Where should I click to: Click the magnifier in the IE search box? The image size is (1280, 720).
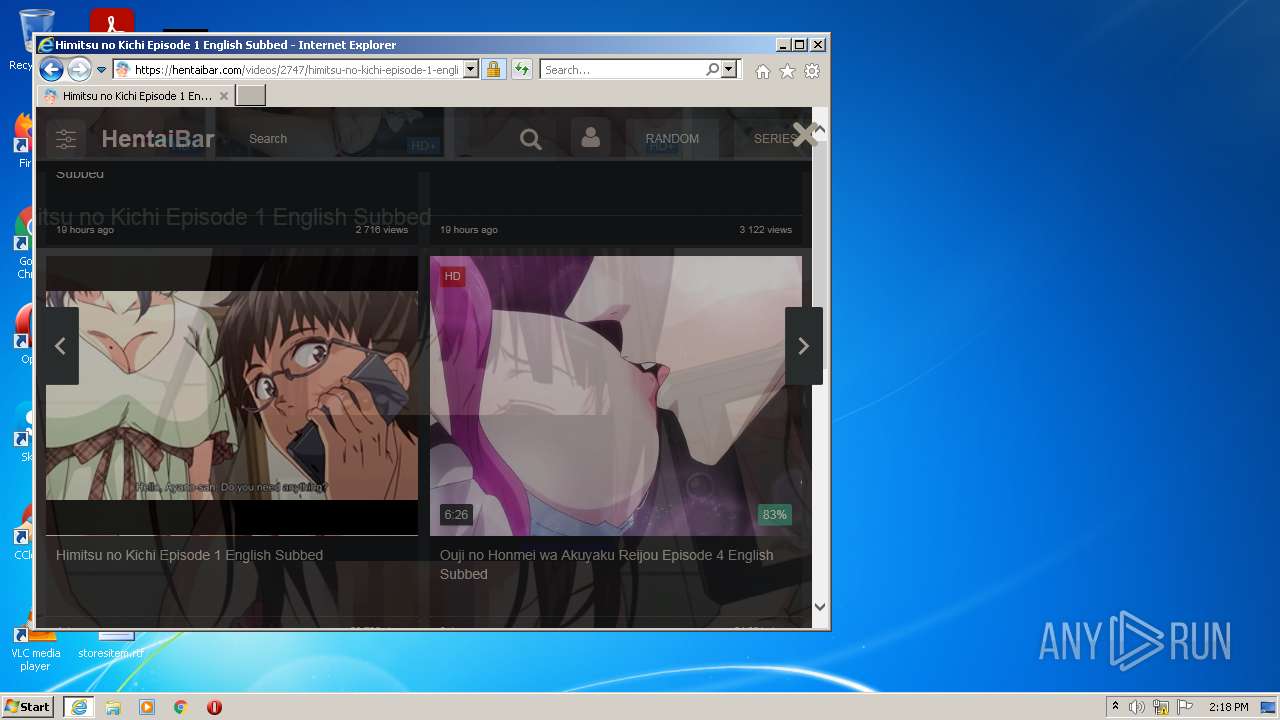[712, 70]
